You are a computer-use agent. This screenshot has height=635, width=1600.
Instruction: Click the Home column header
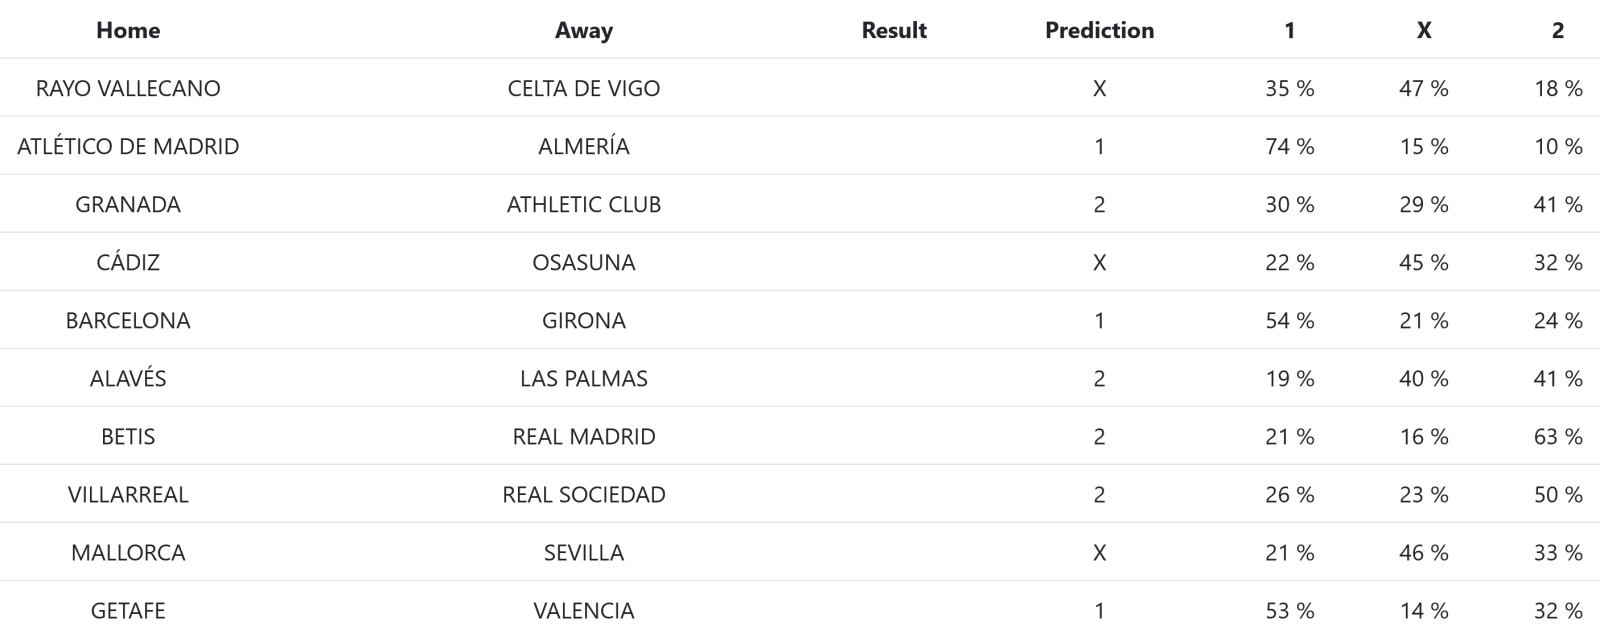[128, 30]
